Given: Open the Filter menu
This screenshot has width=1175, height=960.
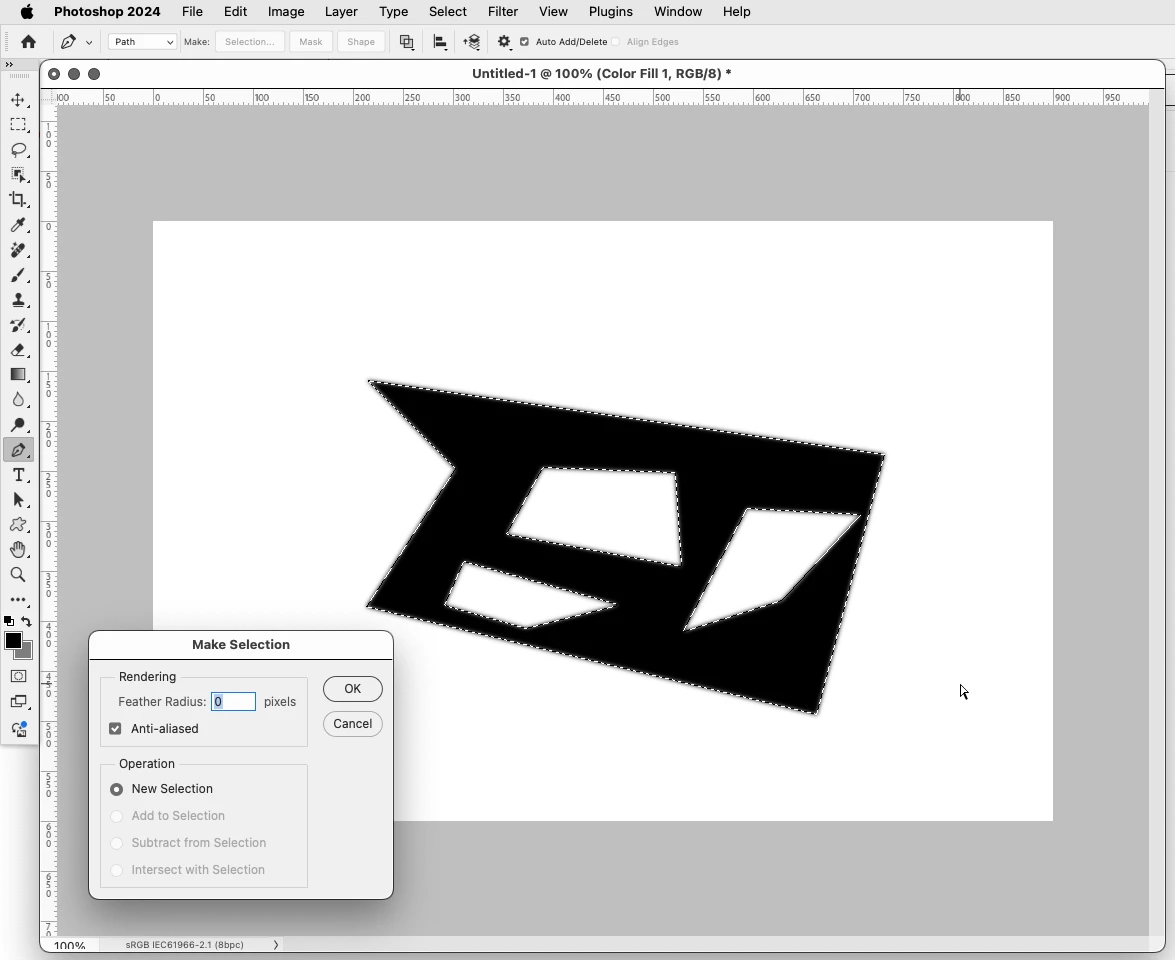Looking at the screenshot, I should [x=503, y=11].
